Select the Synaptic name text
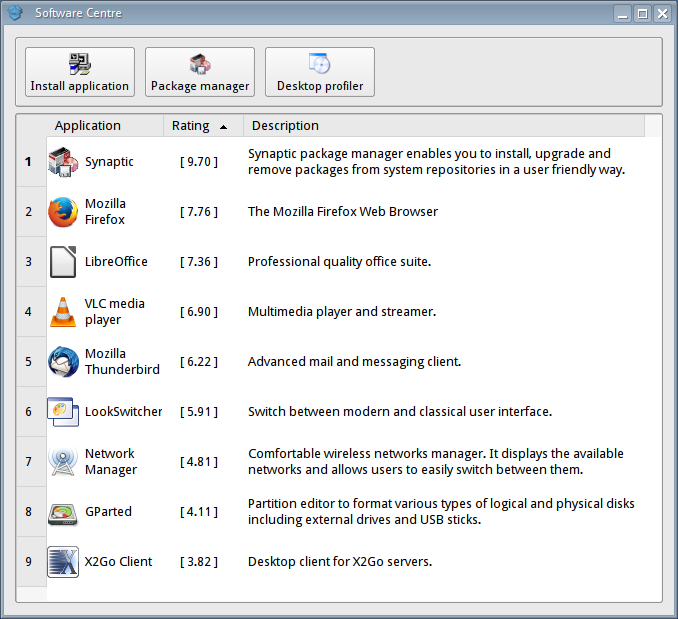The image size is (678, 619). (x=109, y=162)
